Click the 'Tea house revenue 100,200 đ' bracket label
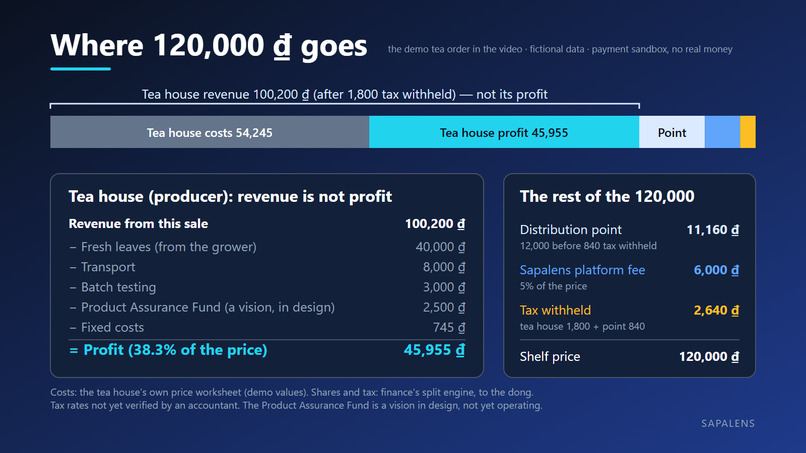This screenshot has width=806, height=453. (x=344, y=95)
